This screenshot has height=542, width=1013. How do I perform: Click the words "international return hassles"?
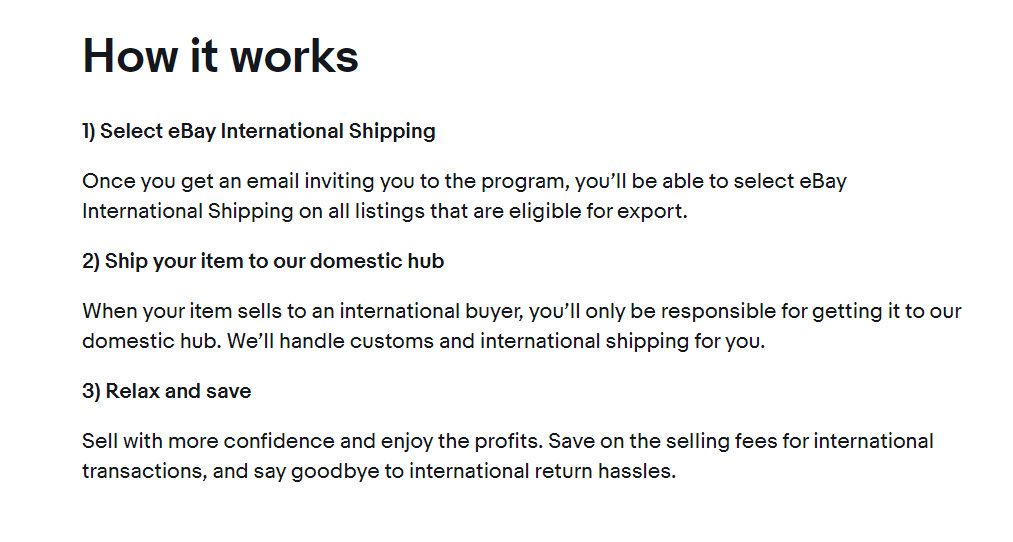coord(542,471)
